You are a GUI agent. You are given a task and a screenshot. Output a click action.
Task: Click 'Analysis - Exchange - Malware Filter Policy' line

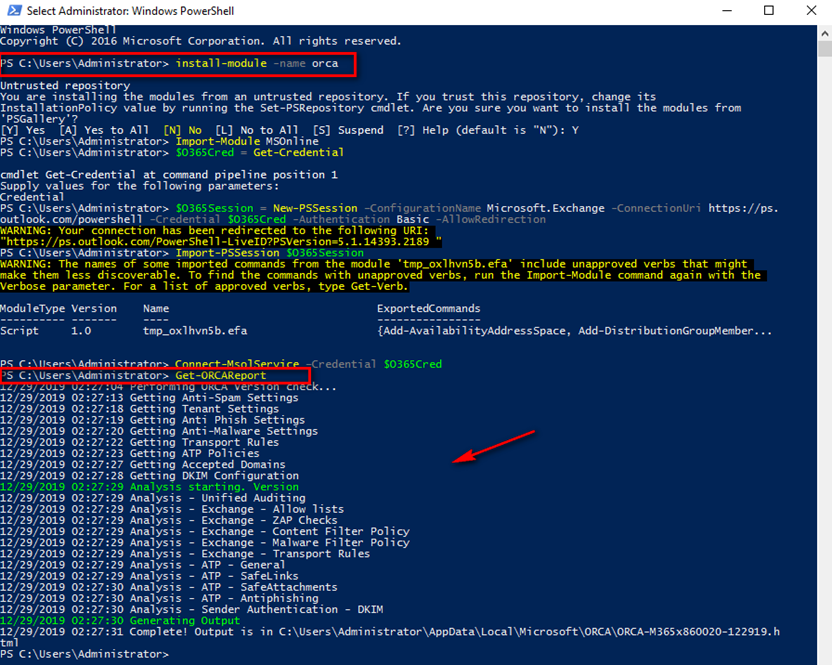(x=205, y=542)
